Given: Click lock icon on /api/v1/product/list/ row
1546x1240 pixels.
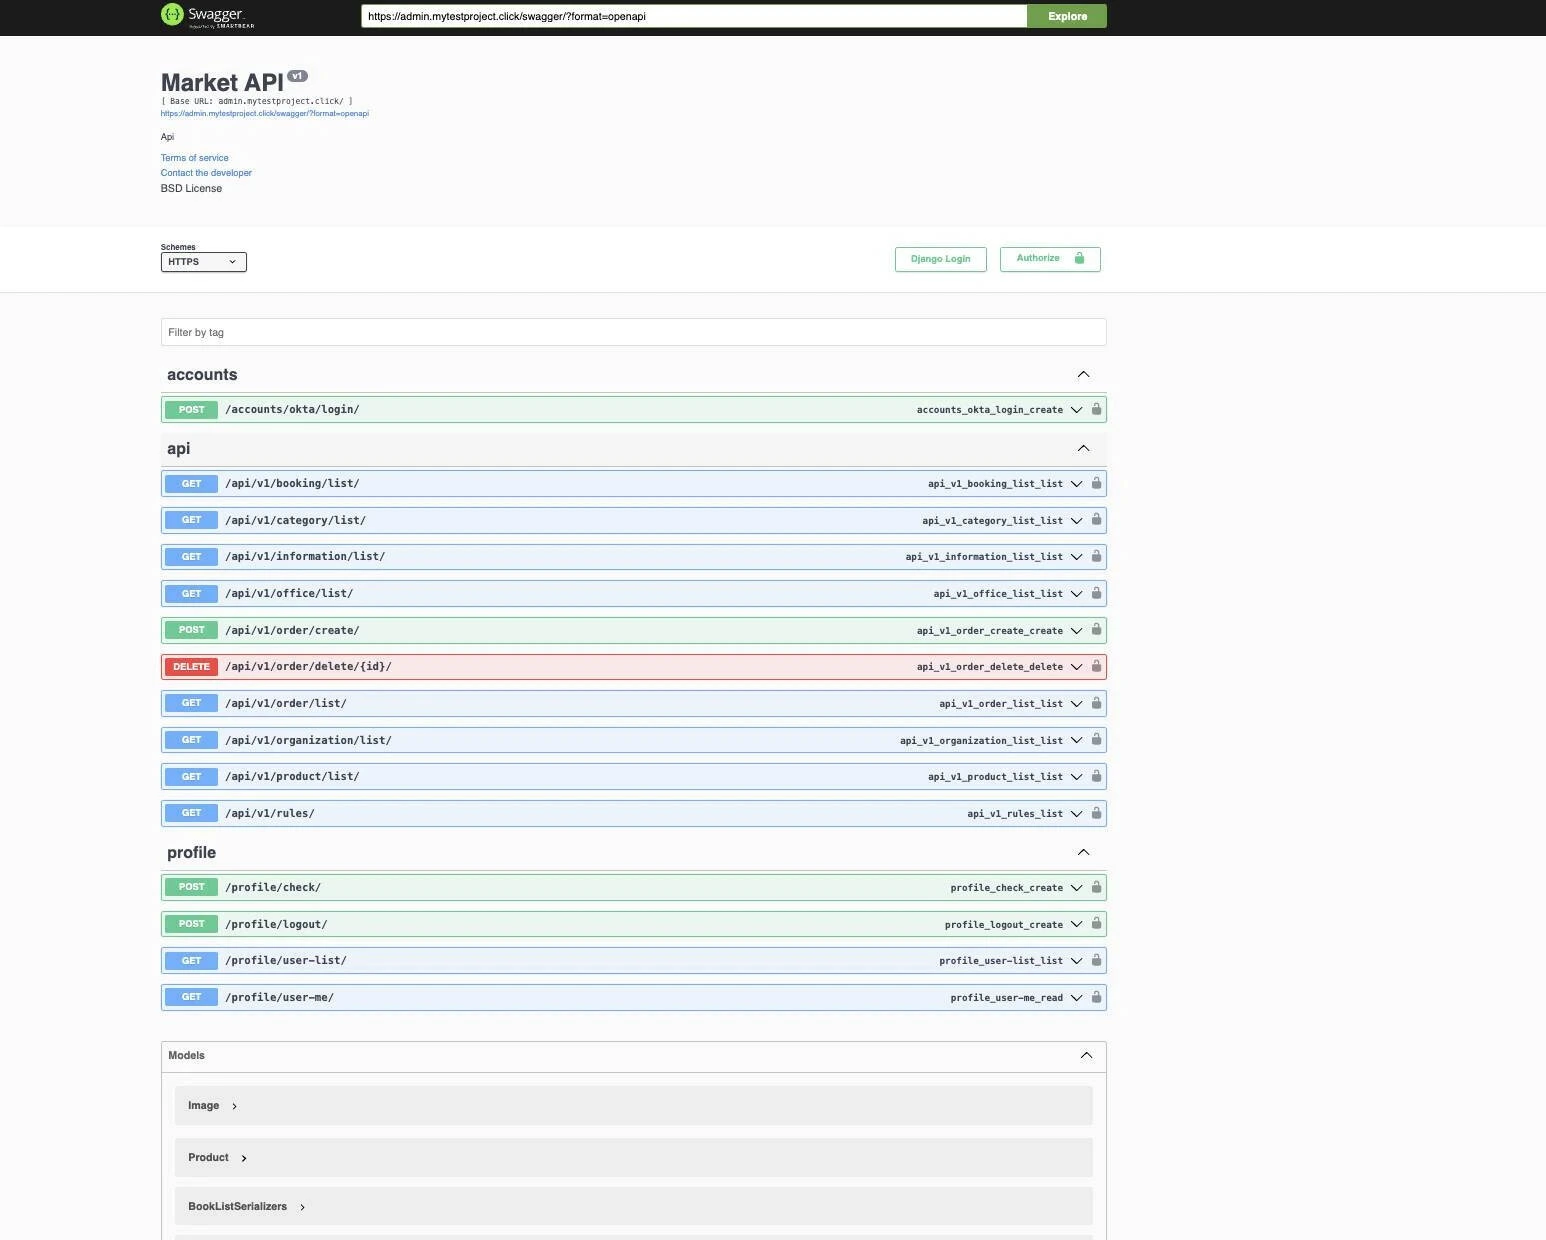Looking at the screenshot, I should click(x=1096, y=776).
